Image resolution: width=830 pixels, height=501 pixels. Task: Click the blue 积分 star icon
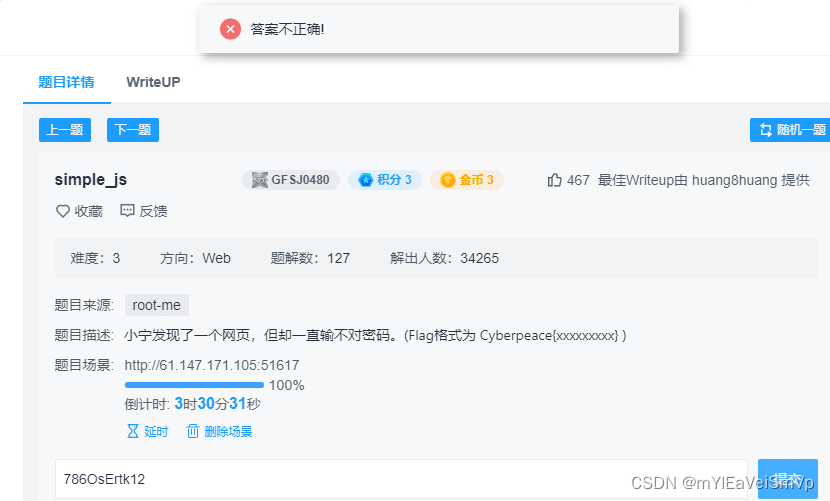pos(366,180)
